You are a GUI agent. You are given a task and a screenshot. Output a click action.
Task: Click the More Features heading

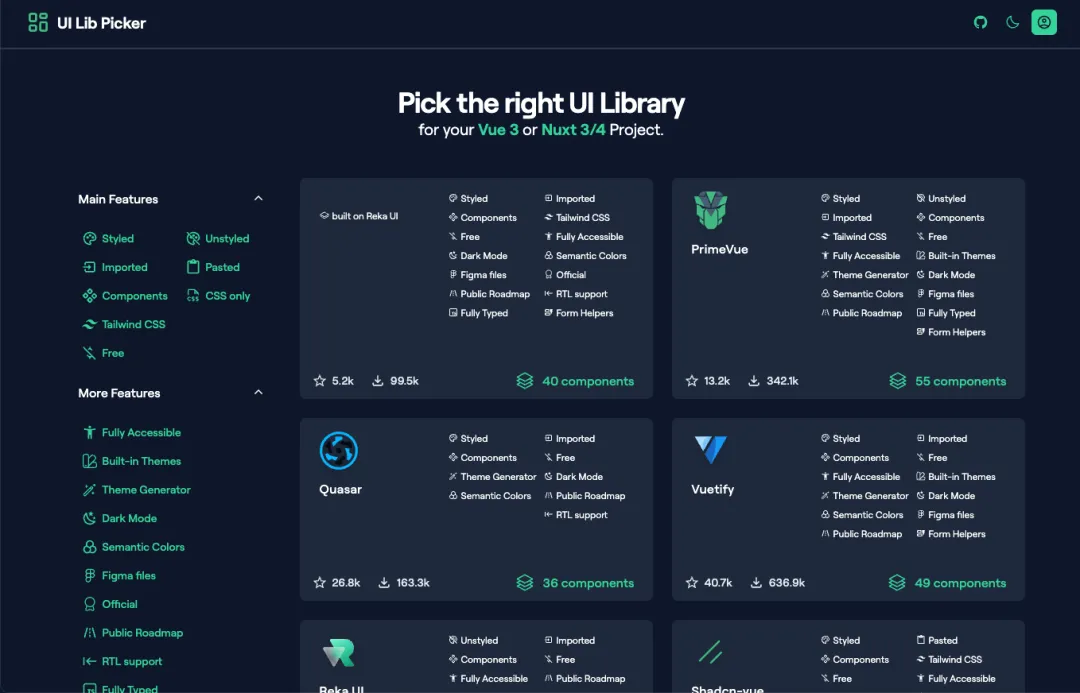click(119, 393)
